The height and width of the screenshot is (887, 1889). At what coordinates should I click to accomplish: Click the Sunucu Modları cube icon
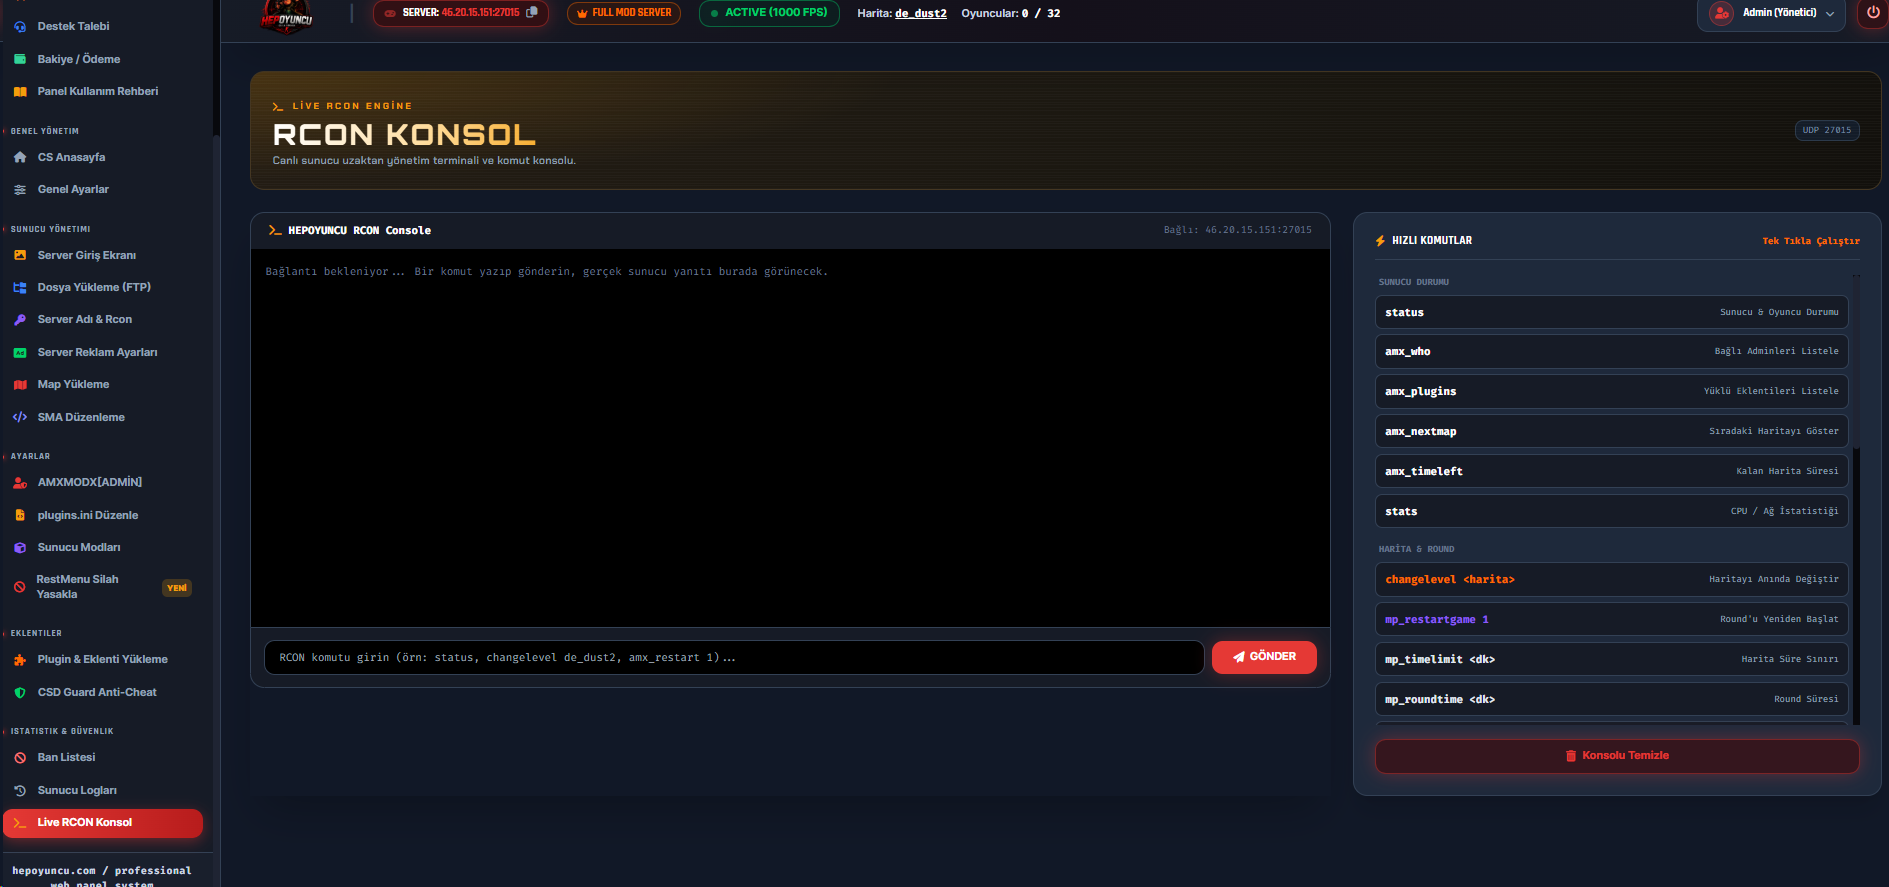[x=20, y=548]
